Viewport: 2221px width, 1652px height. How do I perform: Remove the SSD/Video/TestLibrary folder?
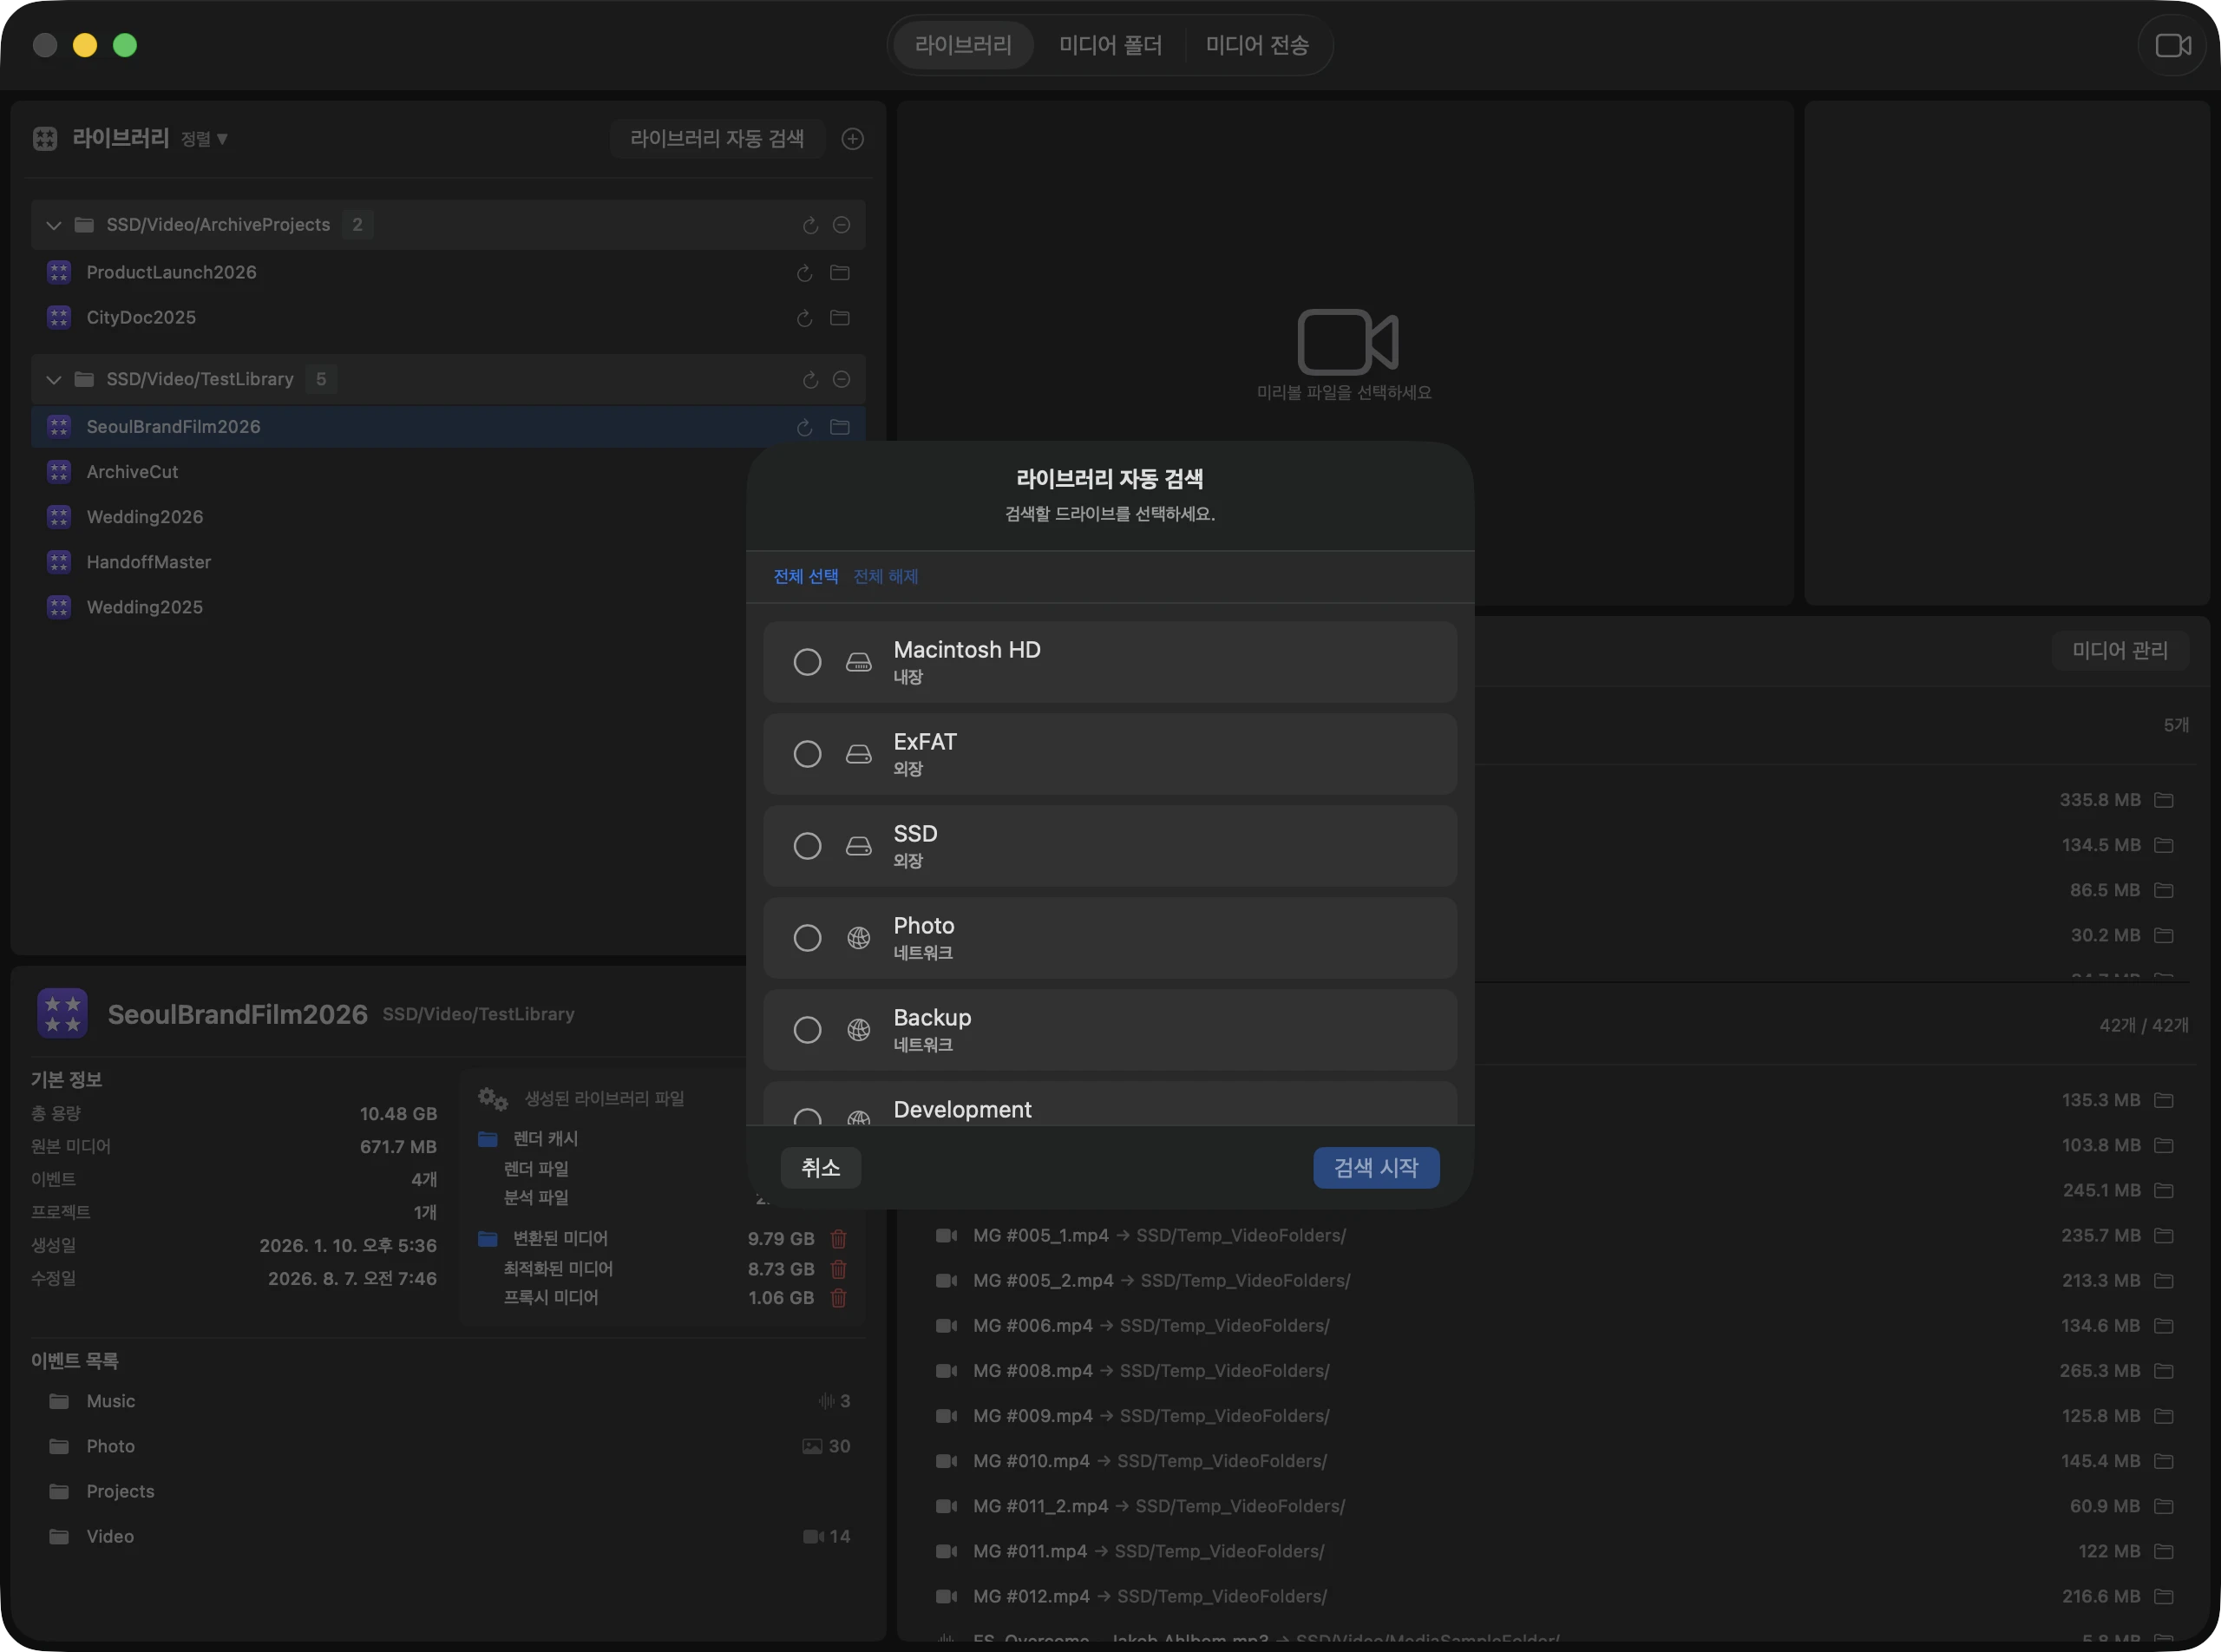[842, 379]
